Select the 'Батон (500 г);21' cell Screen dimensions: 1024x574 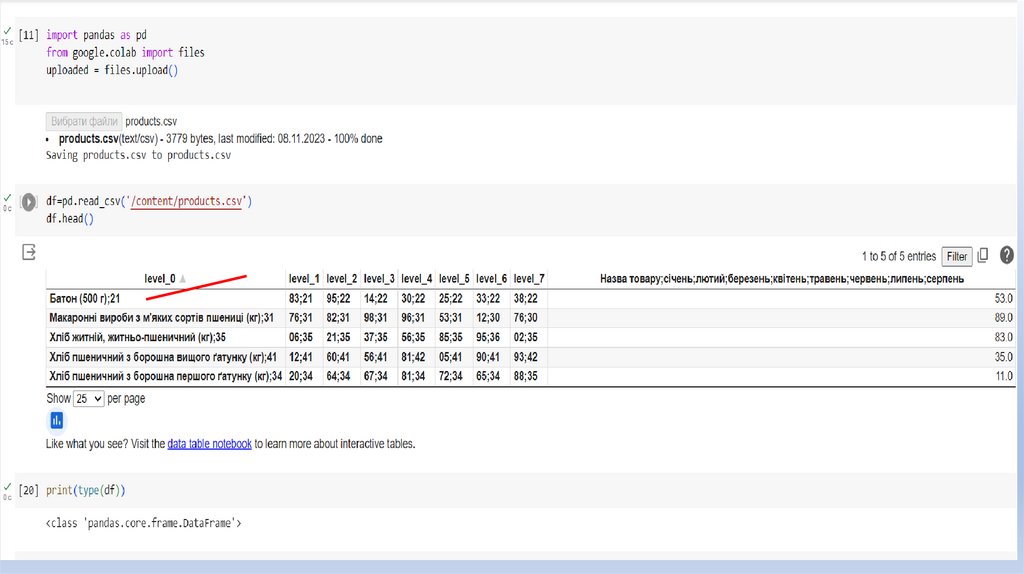[165, 298]
